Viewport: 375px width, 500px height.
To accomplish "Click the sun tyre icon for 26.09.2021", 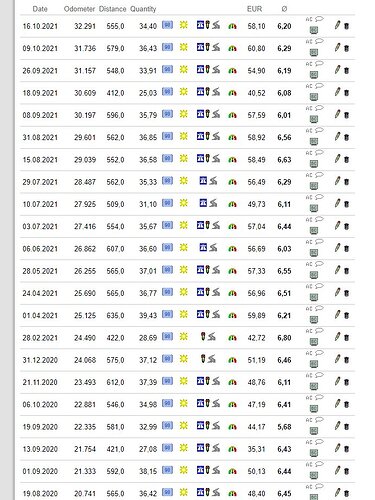I will 184,69.
